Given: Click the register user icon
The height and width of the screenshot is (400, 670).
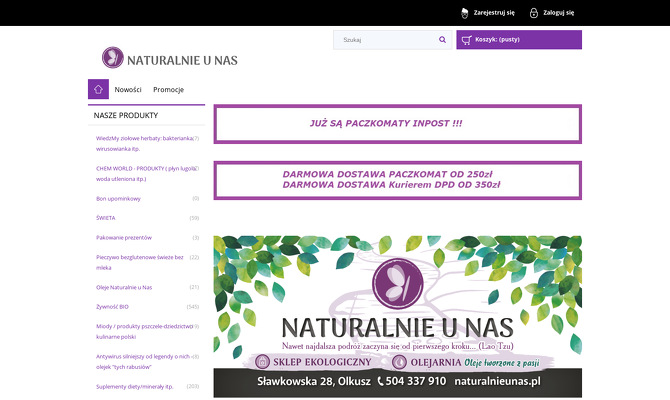Looking at the screenshot, I should point(464,13).
